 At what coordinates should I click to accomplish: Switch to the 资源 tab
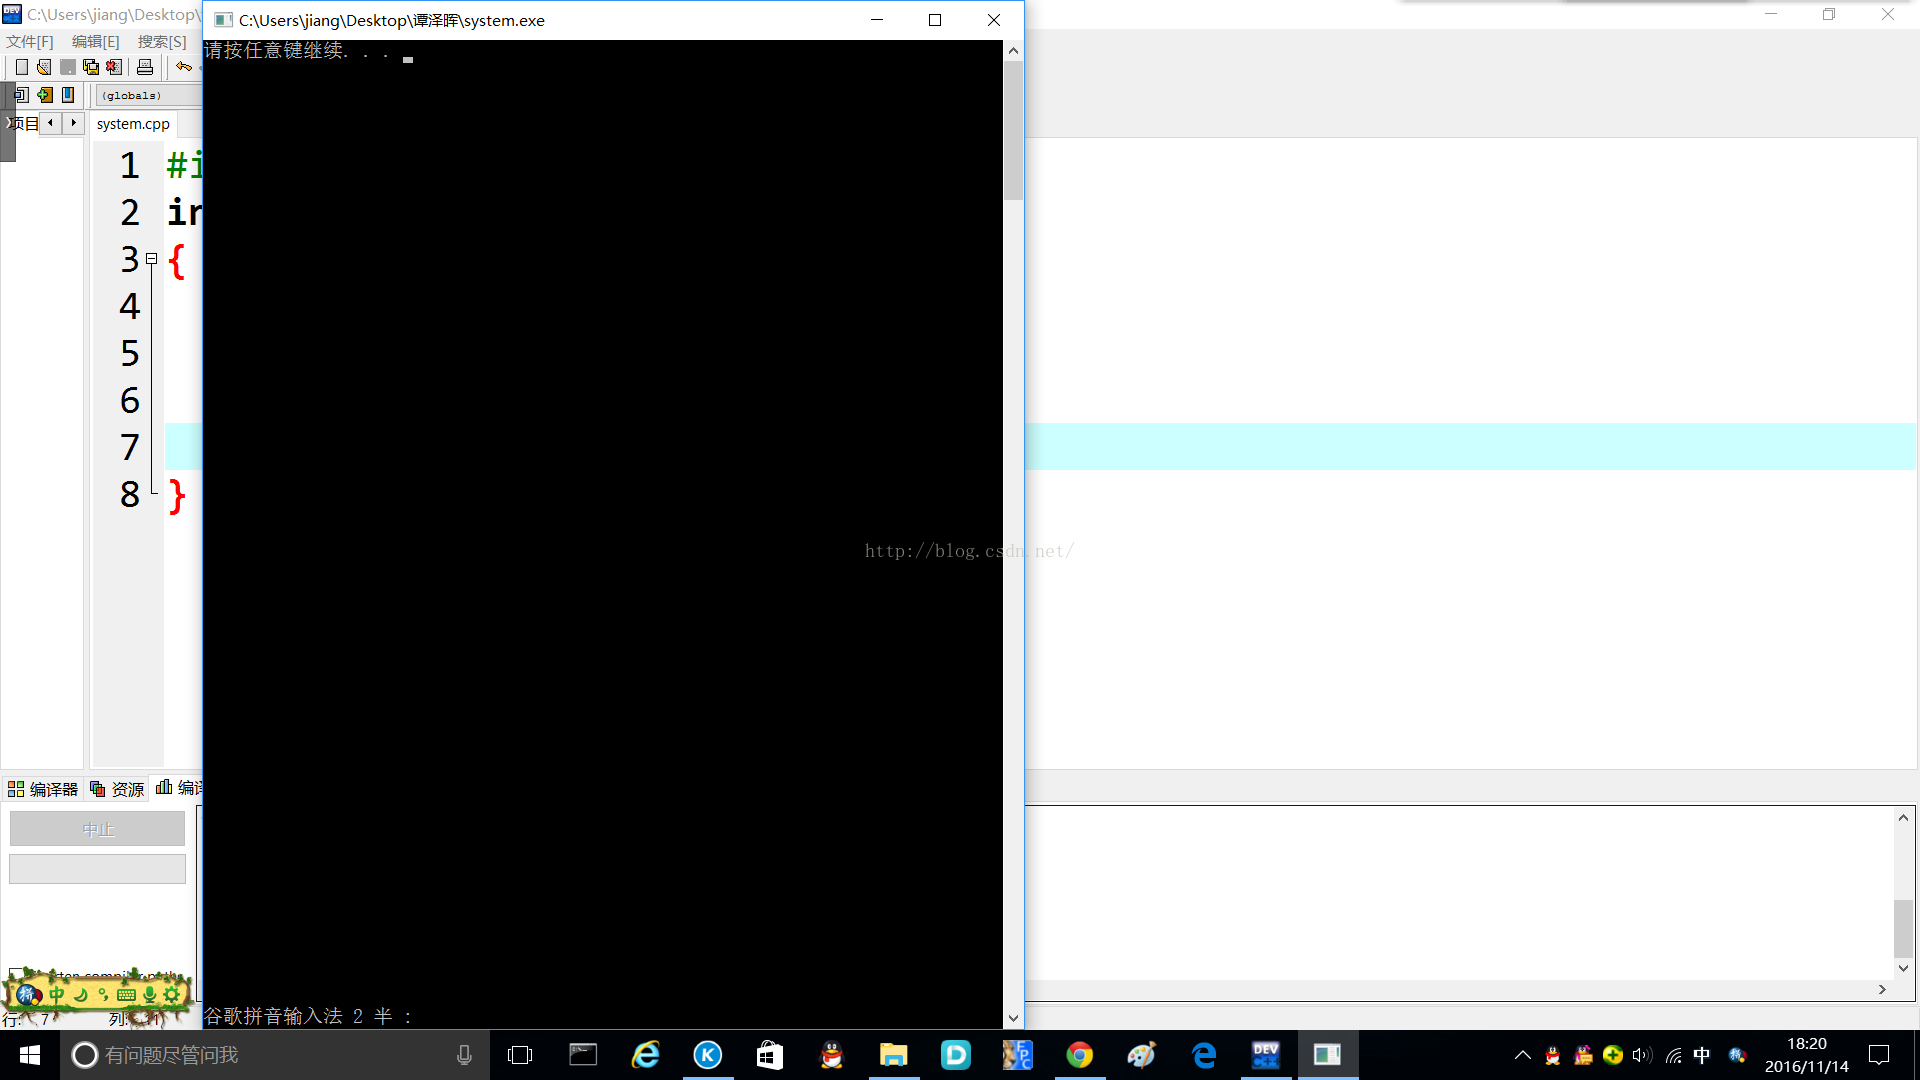118,789
